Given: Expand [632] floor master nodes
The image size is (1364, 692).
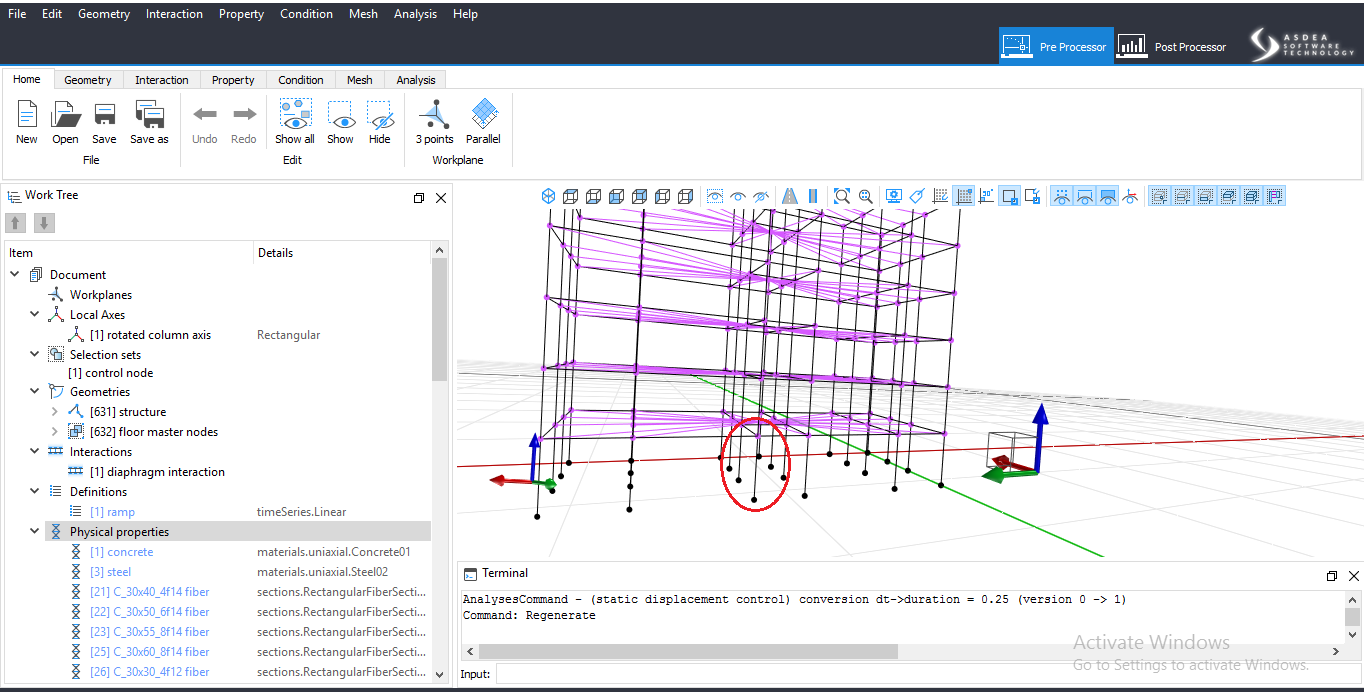Looking at the screenshot, I should click(55, 432).
